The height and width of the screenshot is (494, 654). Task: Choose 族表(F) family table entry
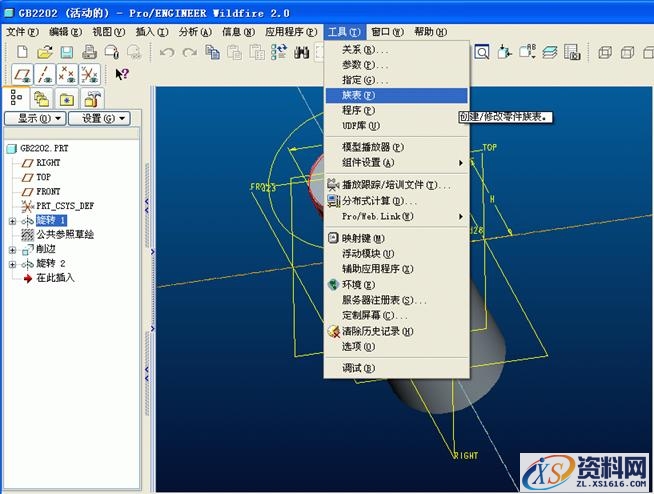click(x=396, y=96)
